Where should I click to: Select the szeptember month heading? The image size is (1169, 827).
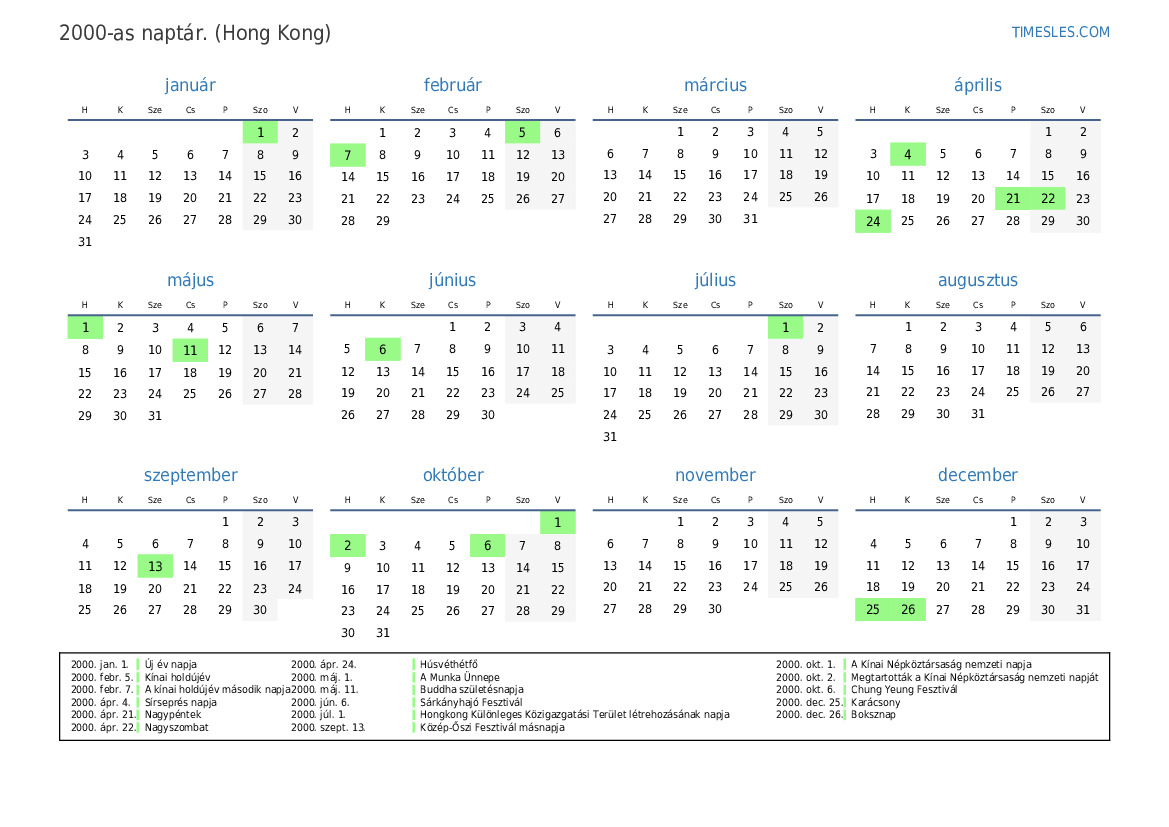click(190, 476)
